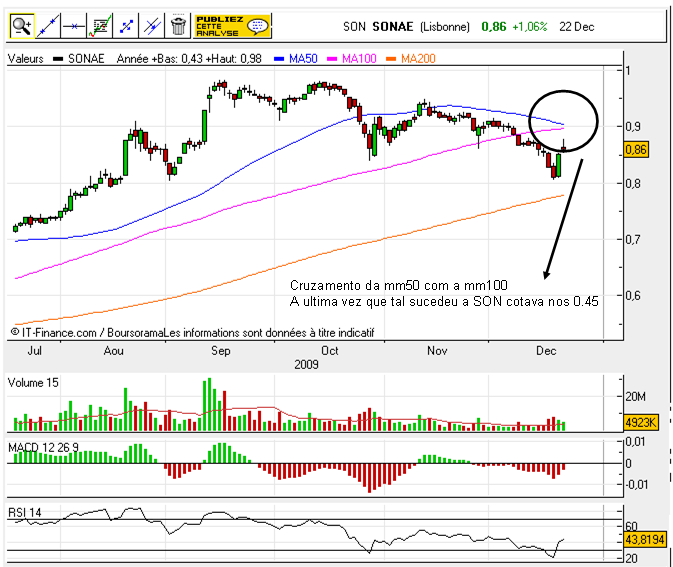Click the black SONAE legend color marker
The height and width of the screenshot is (567, 673).
click(58, 59)
